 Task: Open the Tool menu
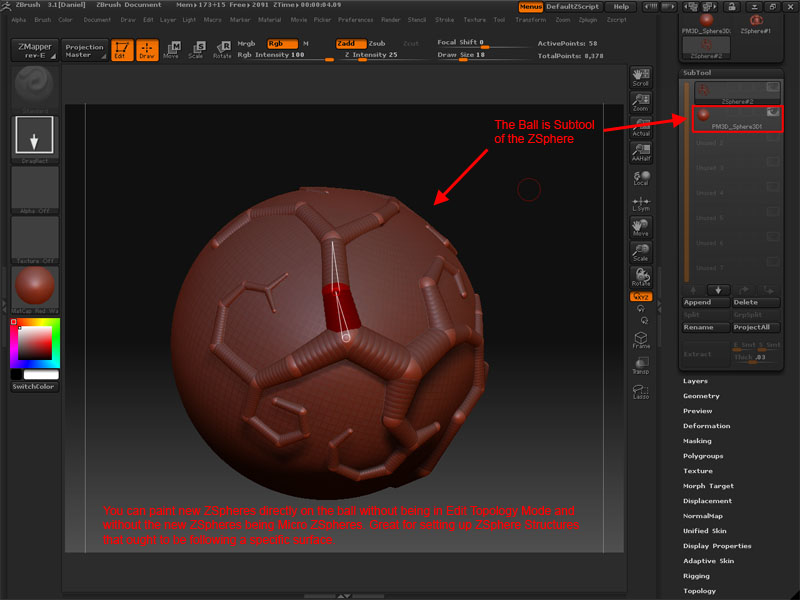[499, 20]
